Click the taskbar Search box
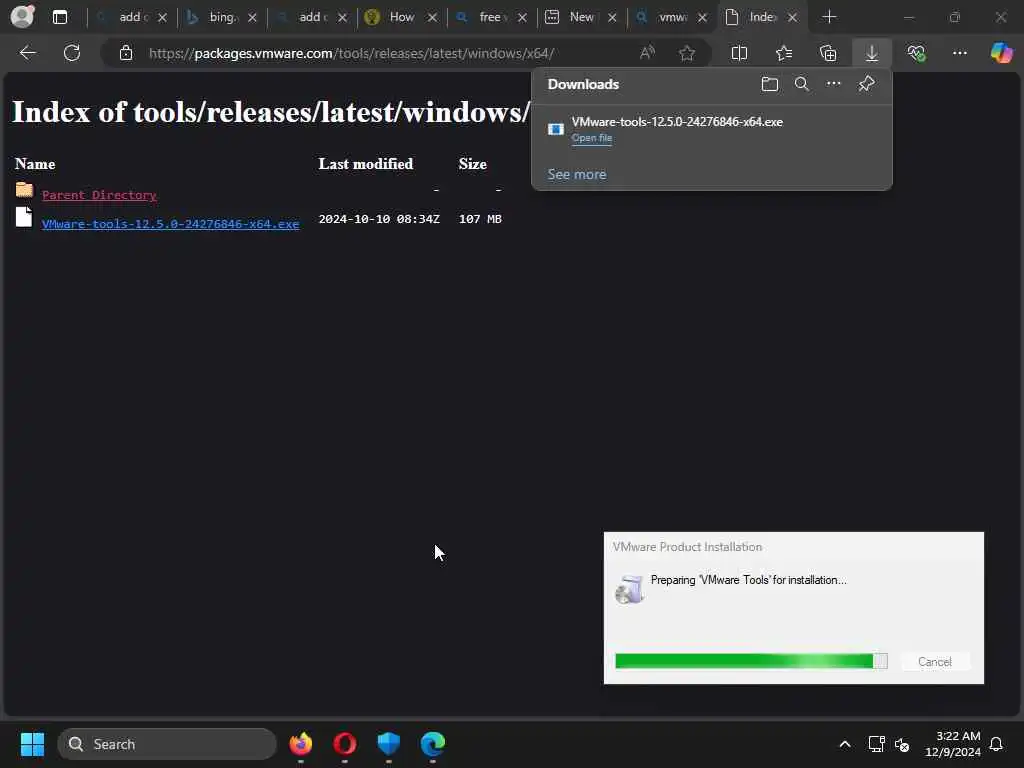 tap(167, 744)
